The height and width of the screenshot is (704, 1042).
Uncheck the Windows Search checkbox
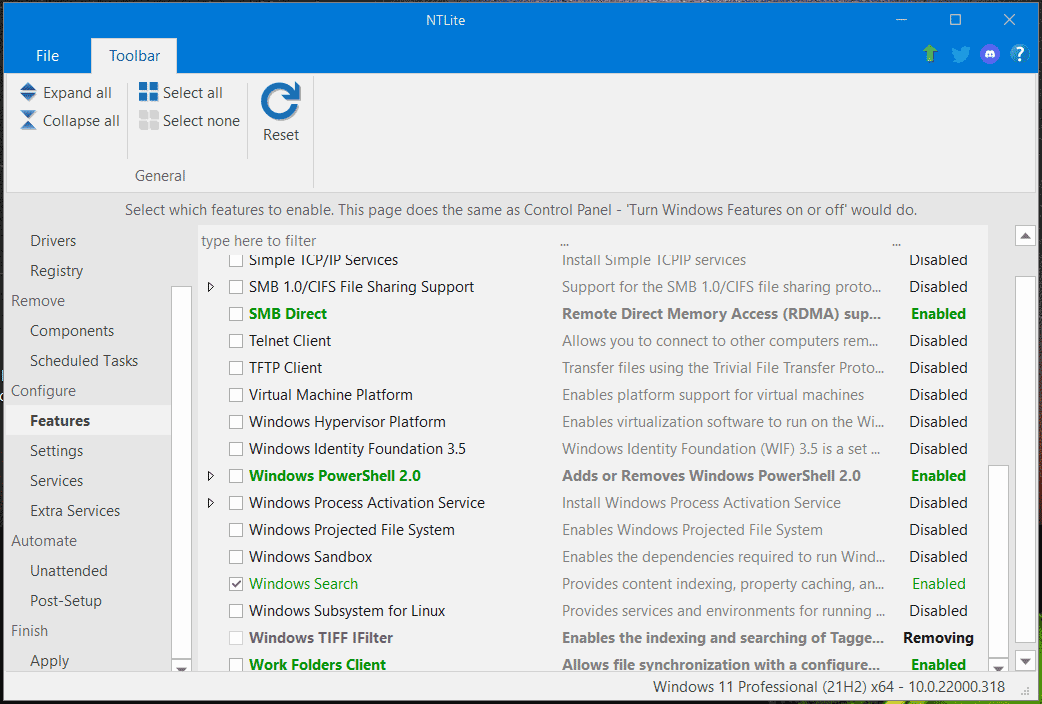pyautogui.click(x=236, y=584)
